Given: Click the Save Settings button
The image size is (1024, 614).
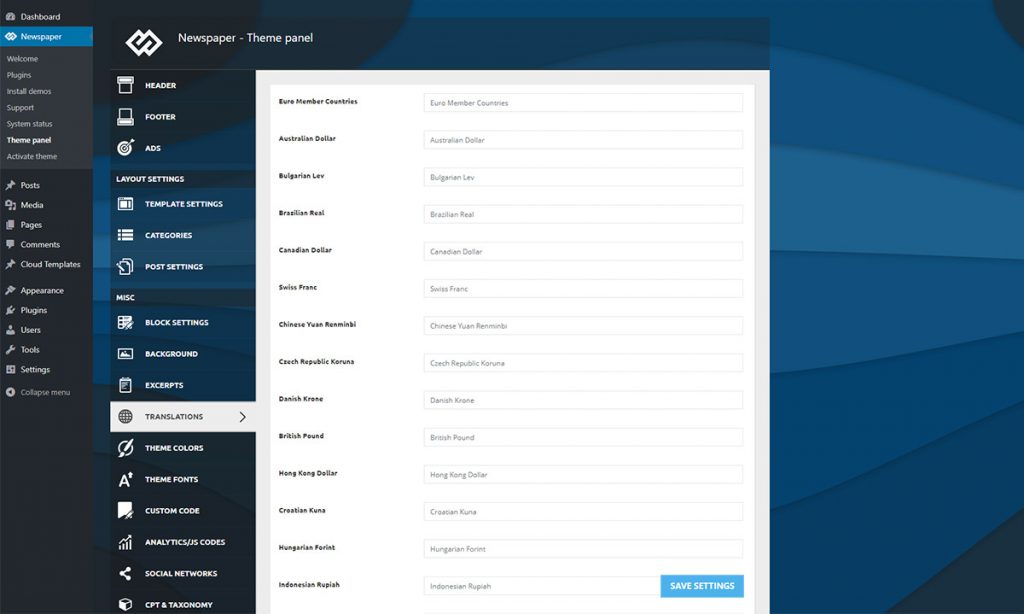Looking at the screenshot, I should 701,586.
